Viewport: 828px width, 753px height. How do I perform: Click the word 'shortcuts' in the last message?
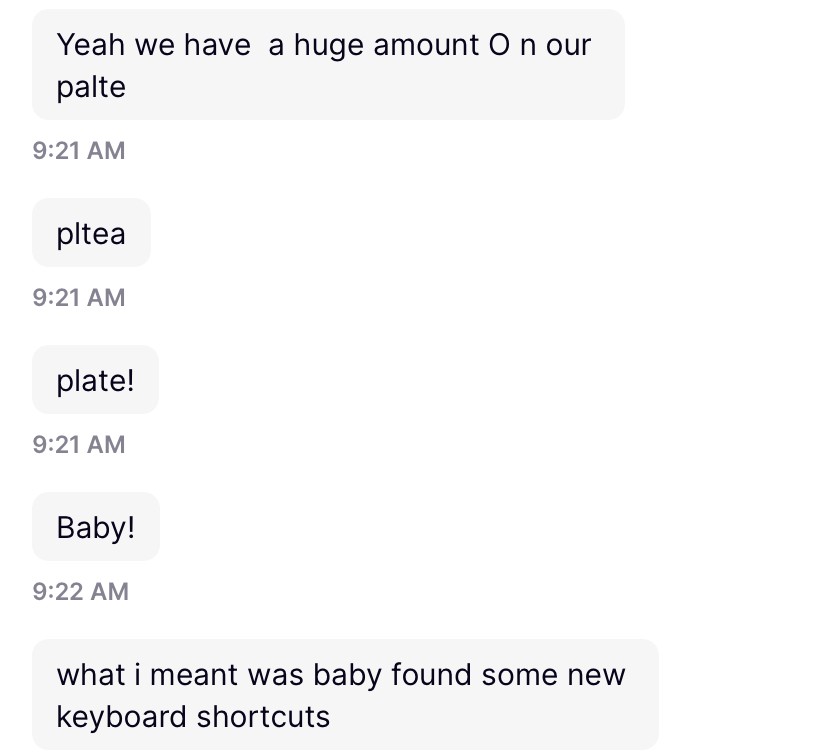point(263,716)
